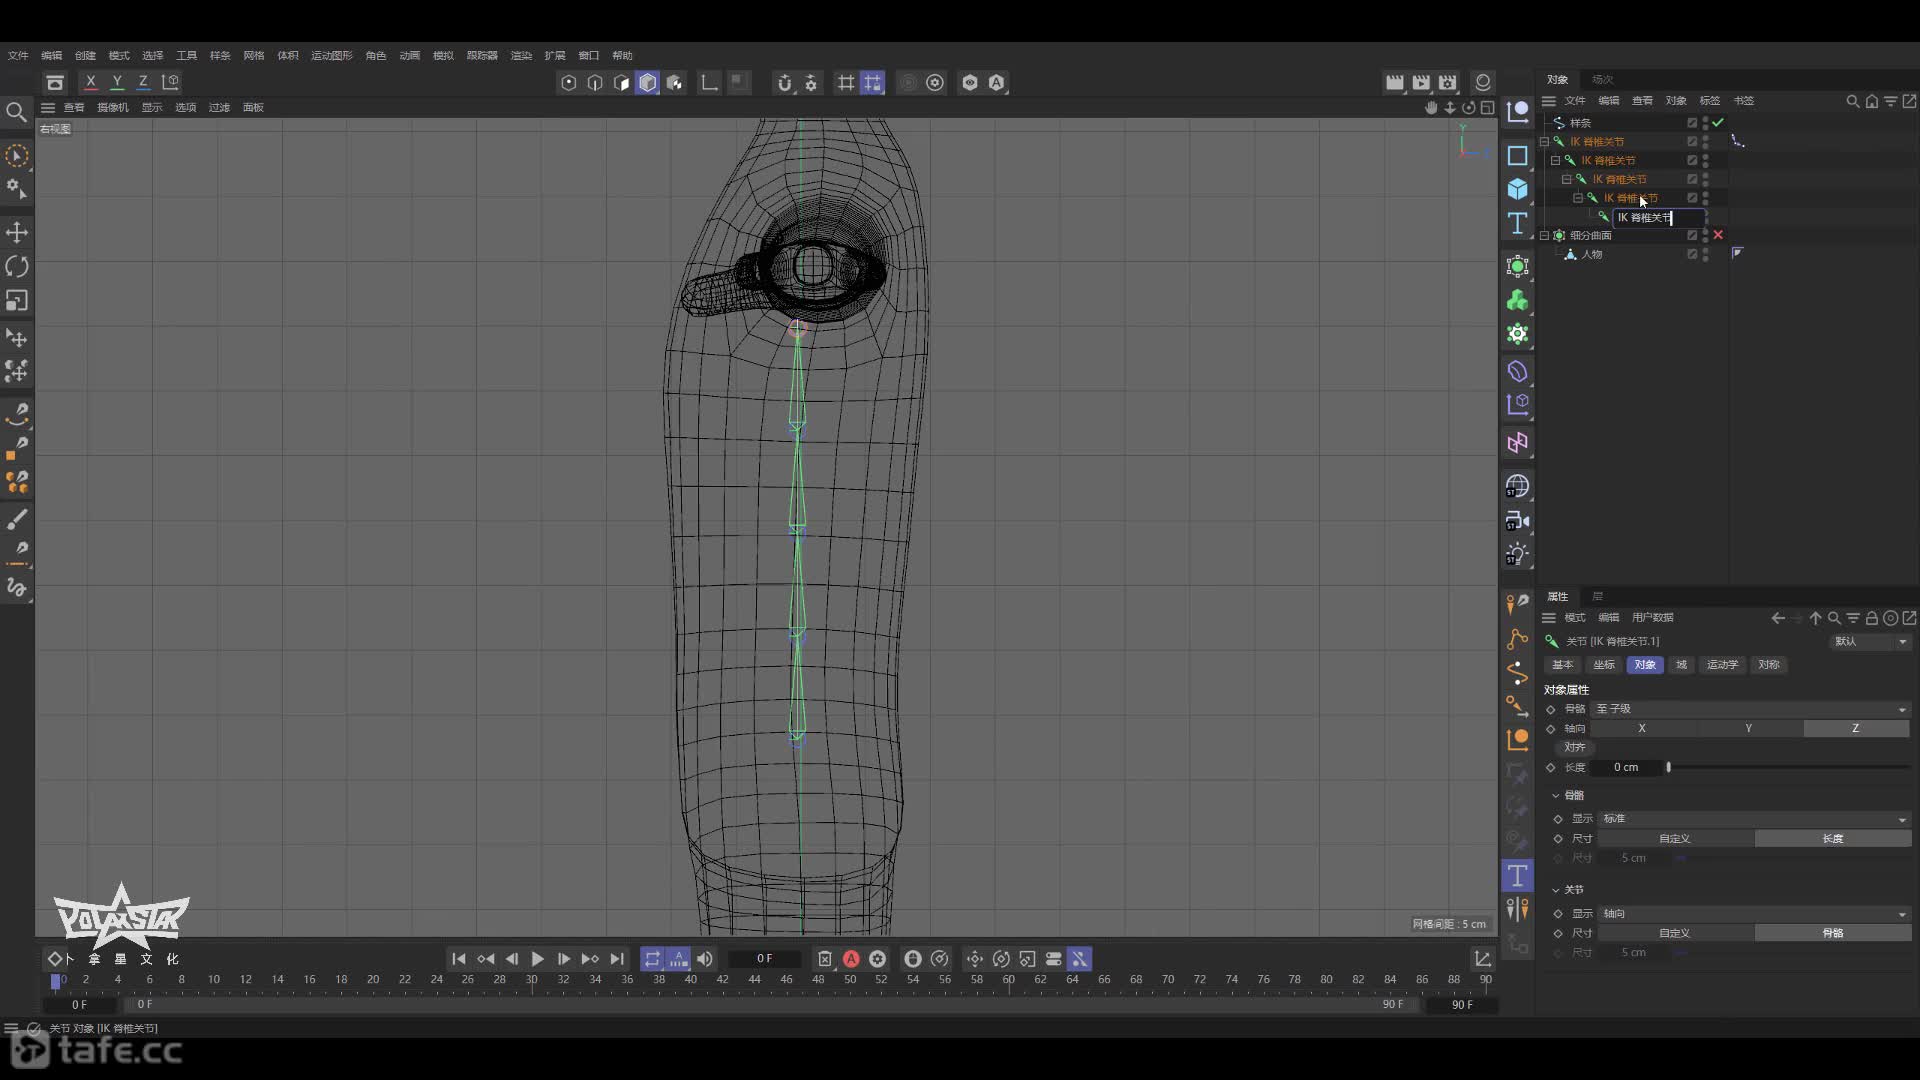Viewport: 1920px width, 1080px height.
Task: Add a camera object from the palette
Action: tap(1517, 521)
